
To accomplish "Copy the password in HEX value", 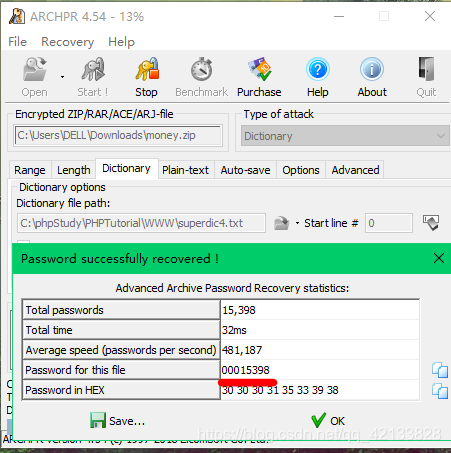I will tap(440, 390).
